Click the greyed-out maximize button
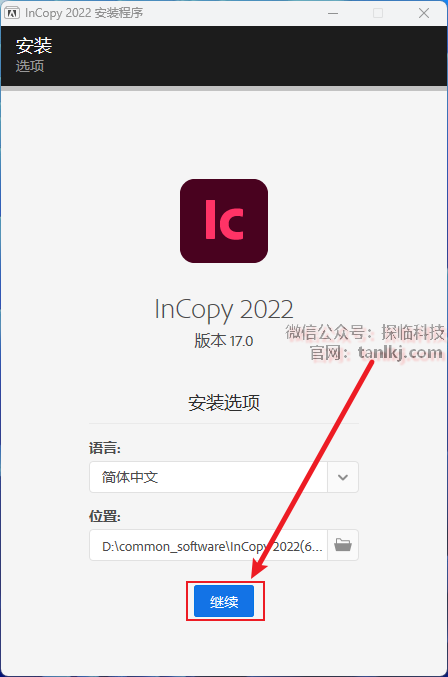 coord(378,13)
